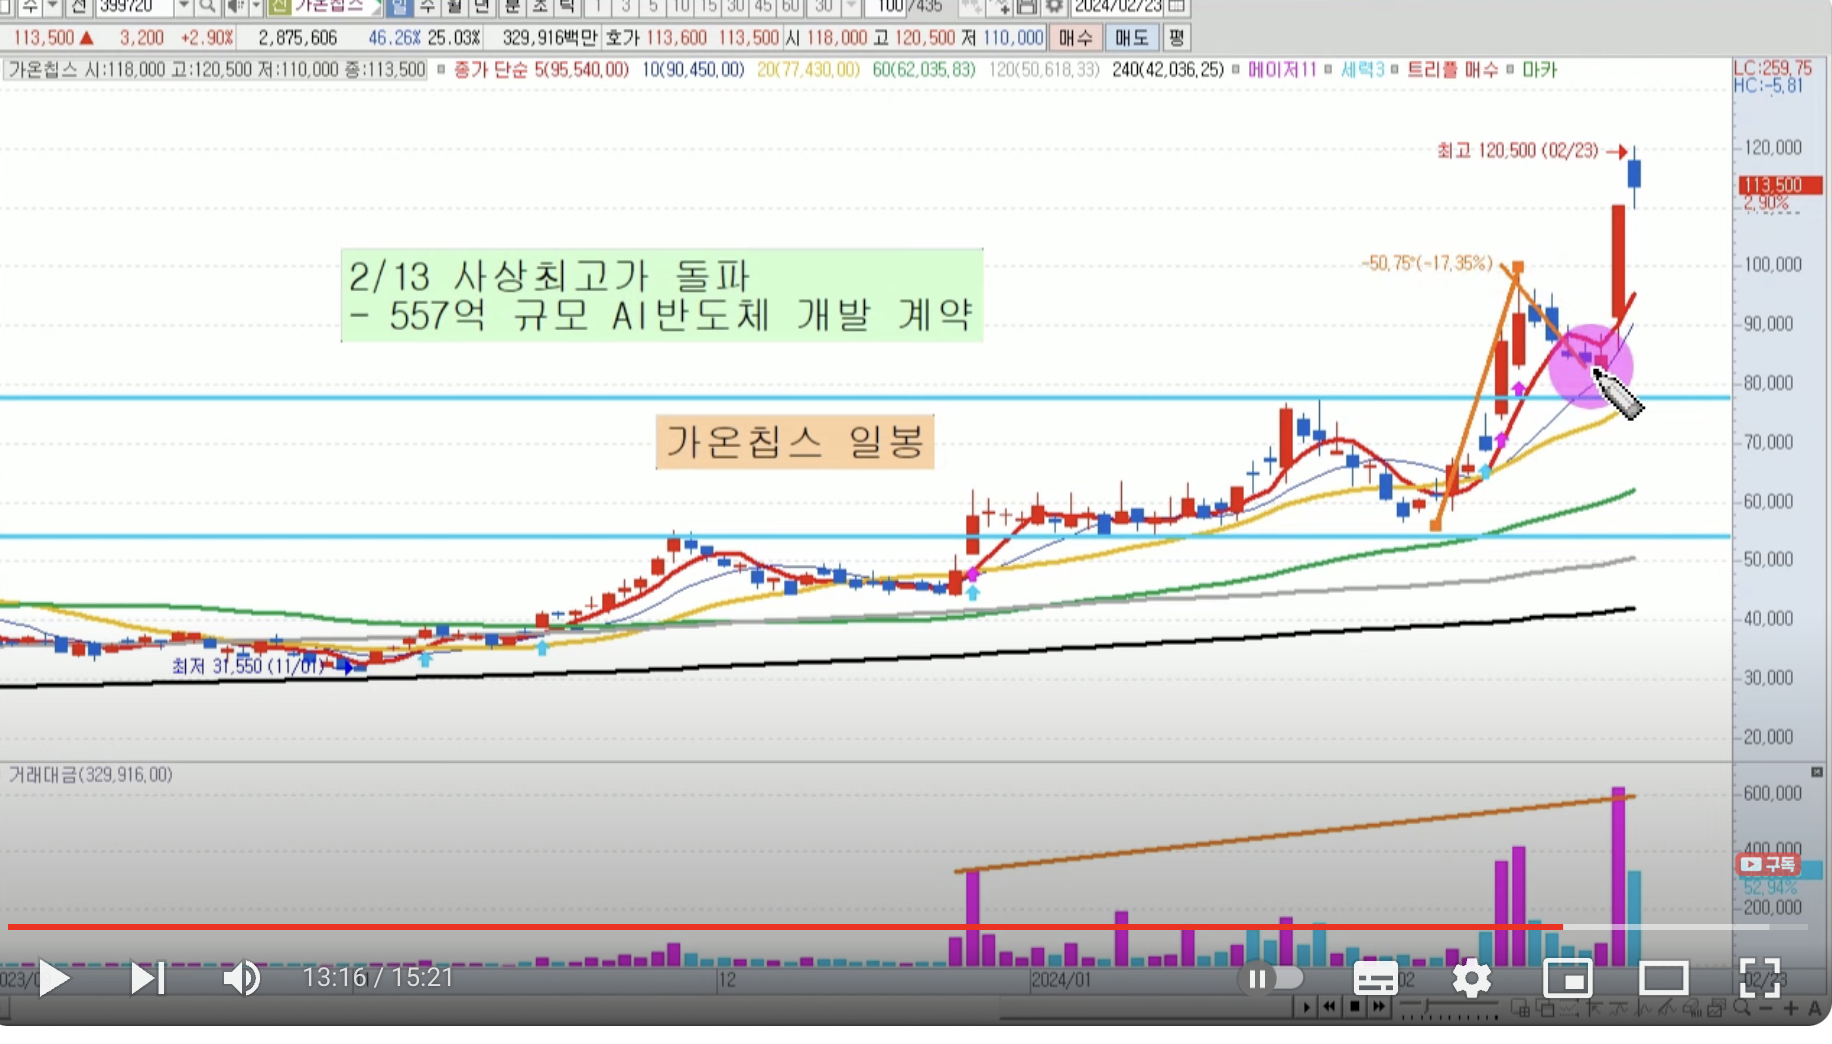The height and width of the screenshot is (1044, 1832).
Task: Choose the 15 interval button
Action: coord(708,7)
